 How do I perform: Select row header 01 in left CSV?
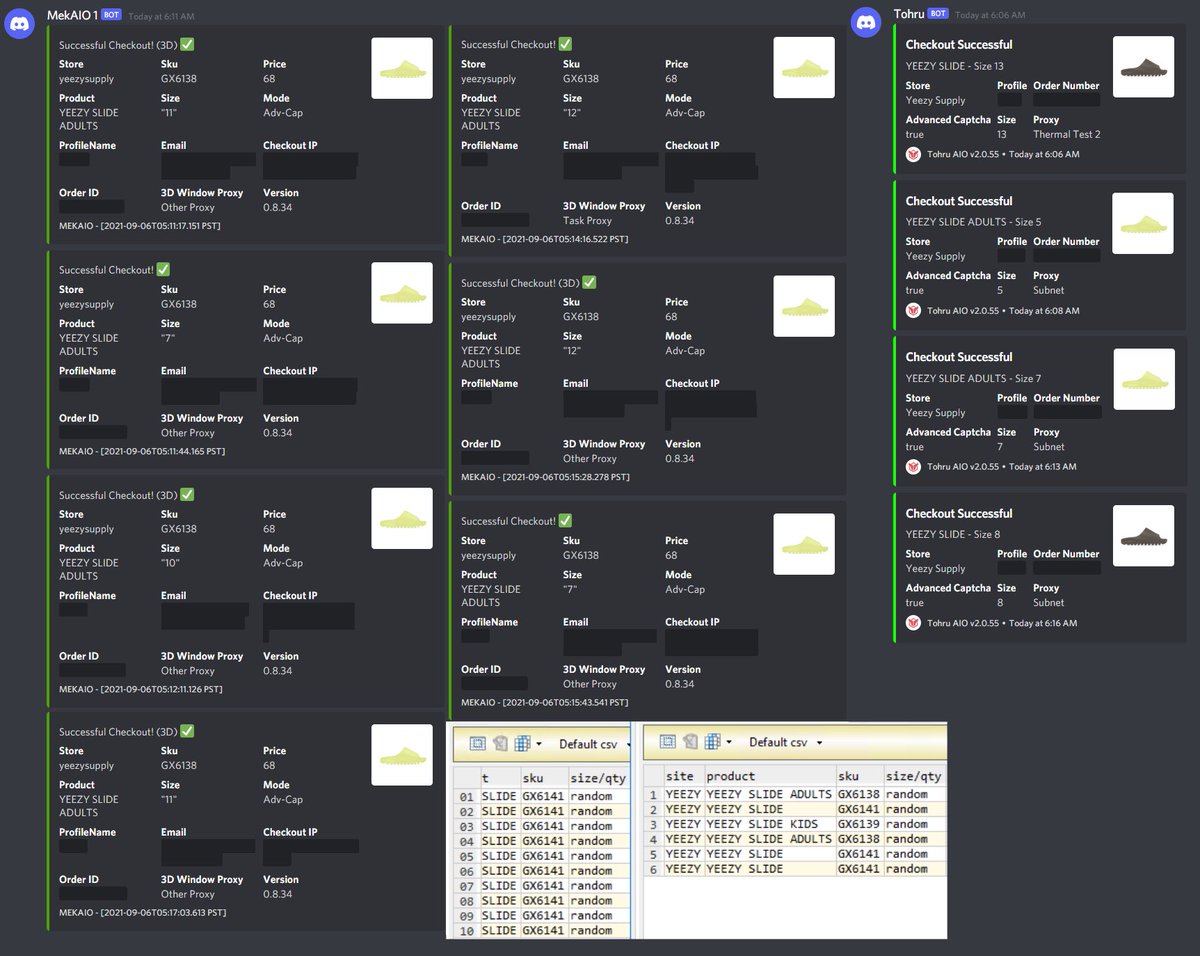tap(465, 796)
